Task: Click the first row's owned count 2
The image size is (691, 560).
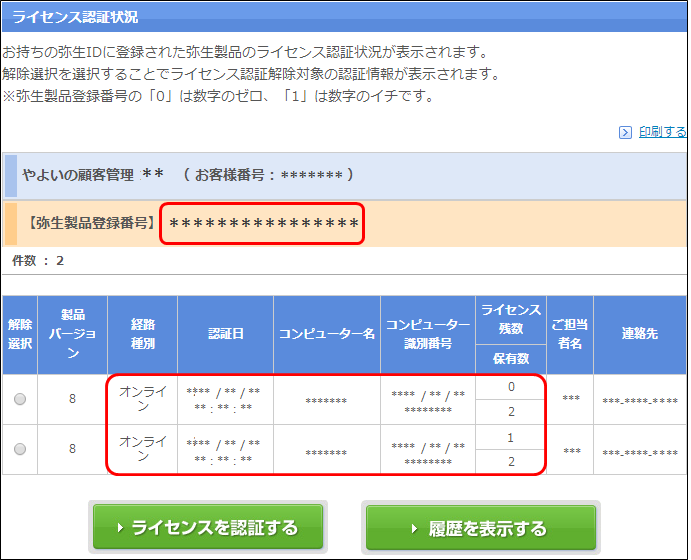Action: (511, 412)
